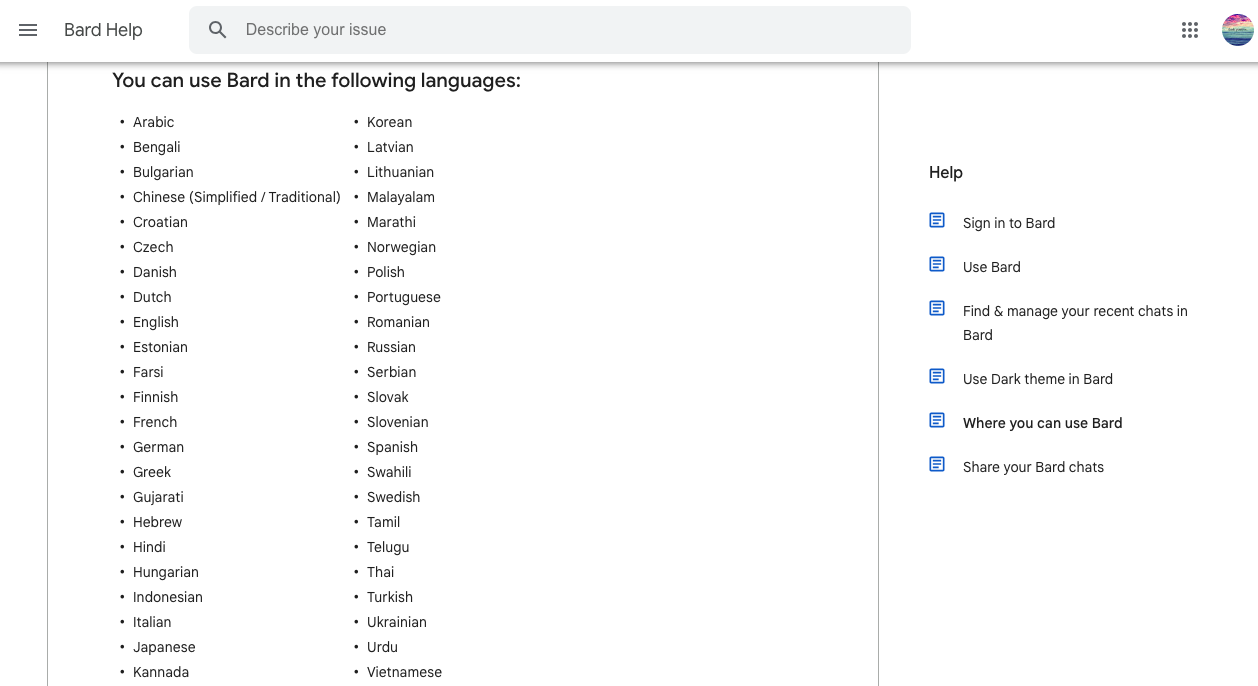Image resolution: width=1258 pixels, height=686 pixels.
Task: Click article icon beside Sign in to Bard
Action: tap(937, 220)
